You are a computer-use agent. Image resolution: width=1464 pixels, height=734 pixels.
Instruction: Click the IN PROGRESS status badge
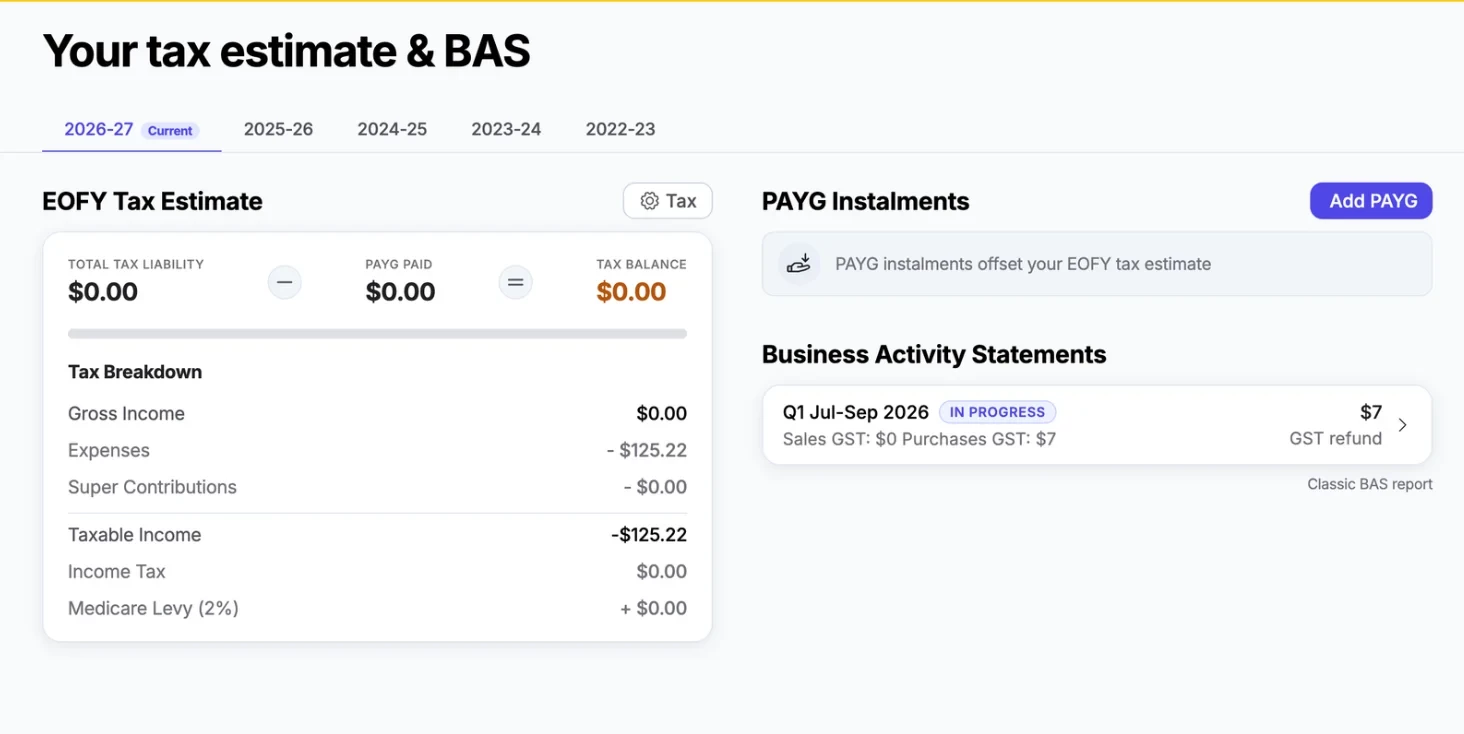(x=997, y=412)
